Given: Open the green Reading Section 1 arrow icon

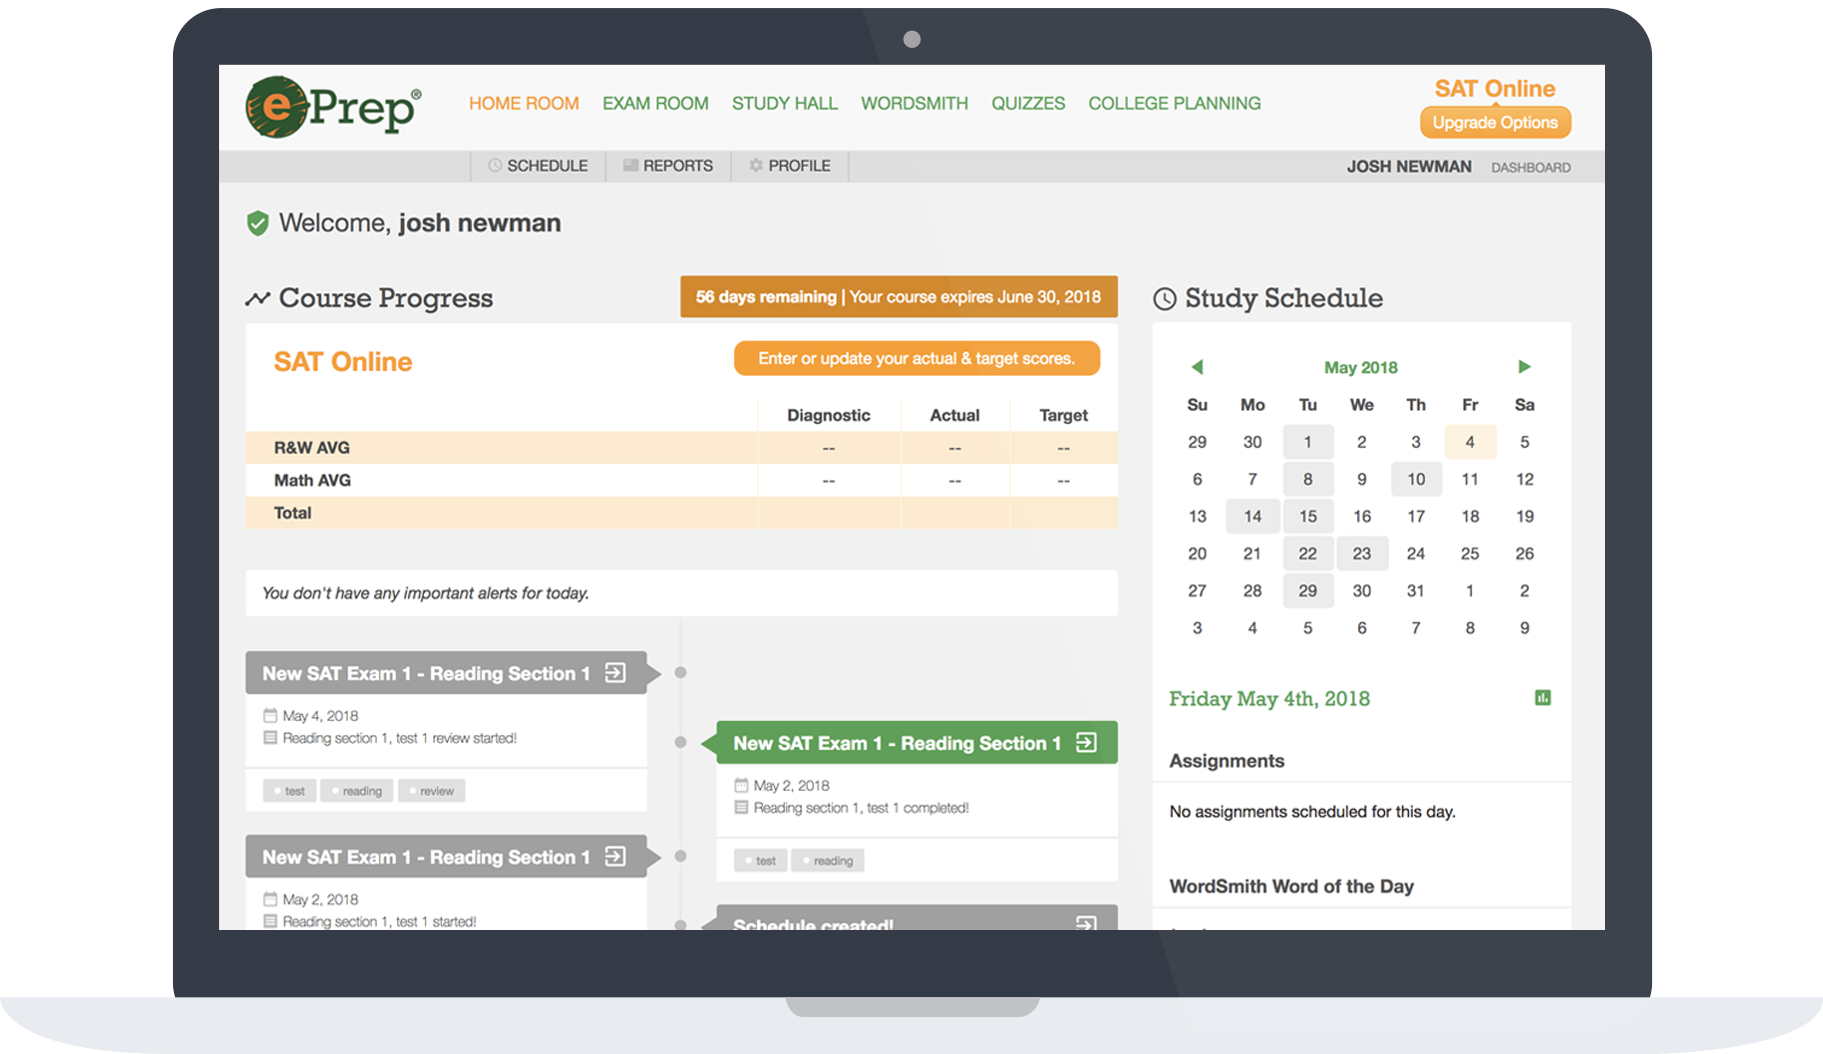Looking at the screenshot, I should 1086,743.
